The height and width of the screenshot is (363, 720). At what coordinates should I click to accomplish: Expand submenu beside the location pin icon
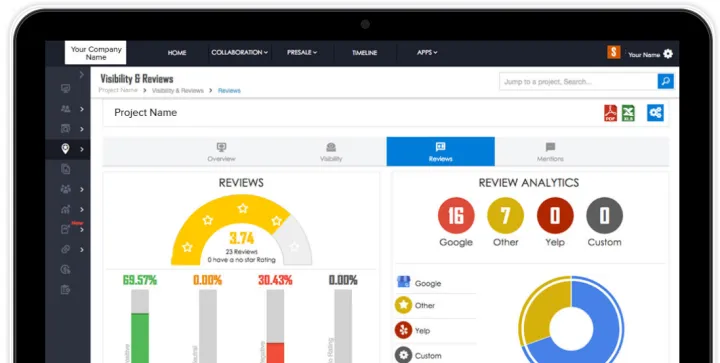coord(82,149)
